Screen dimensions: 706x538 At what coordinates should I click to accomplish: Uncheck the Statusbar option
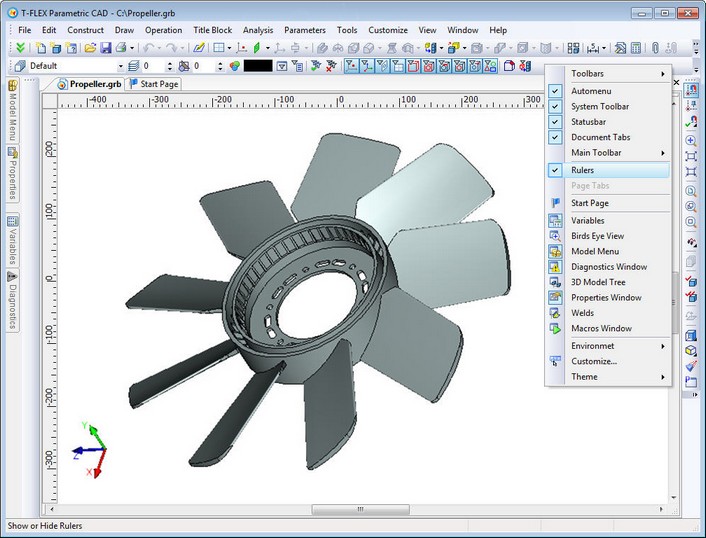point(588,122)
